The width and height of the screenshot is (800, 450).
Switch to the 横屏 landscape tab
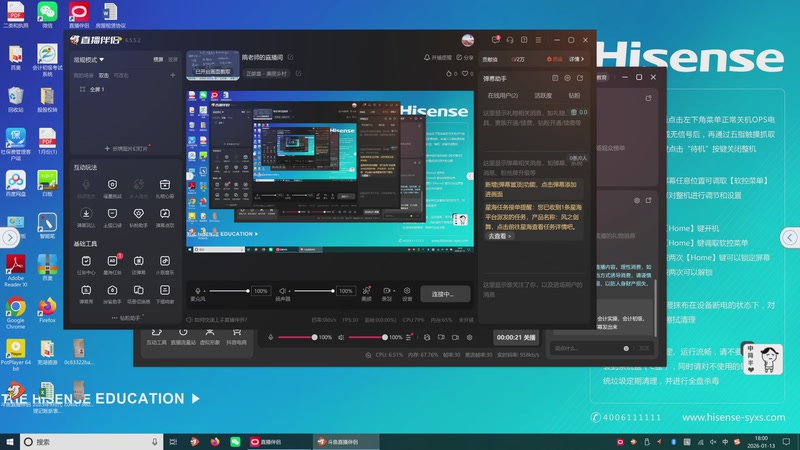tap(159, 60)
